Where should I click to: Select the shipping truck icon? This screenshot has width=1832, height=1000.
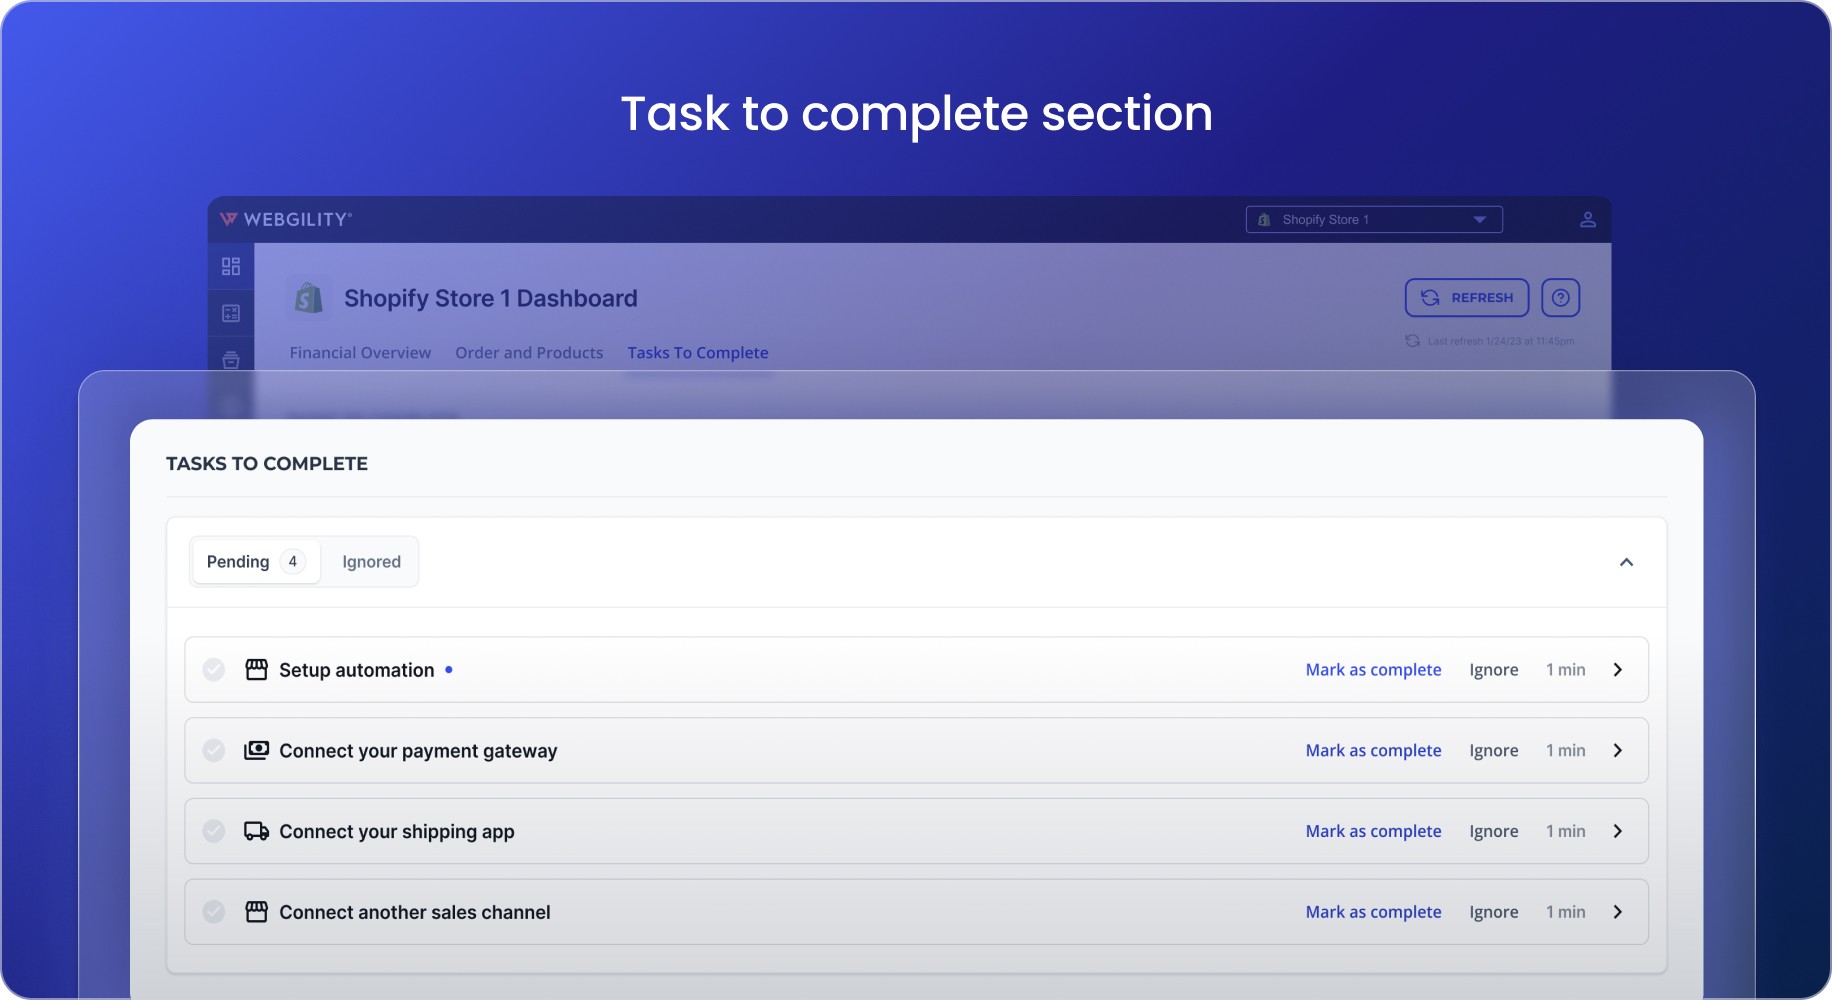point(257,831)
